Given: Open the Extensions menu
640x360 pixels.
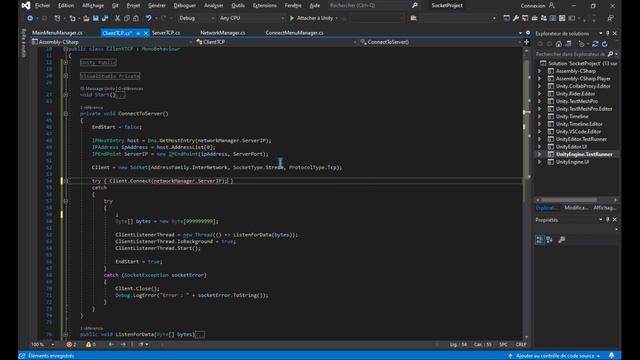Looking at the screenshot, I should point(264,6).
